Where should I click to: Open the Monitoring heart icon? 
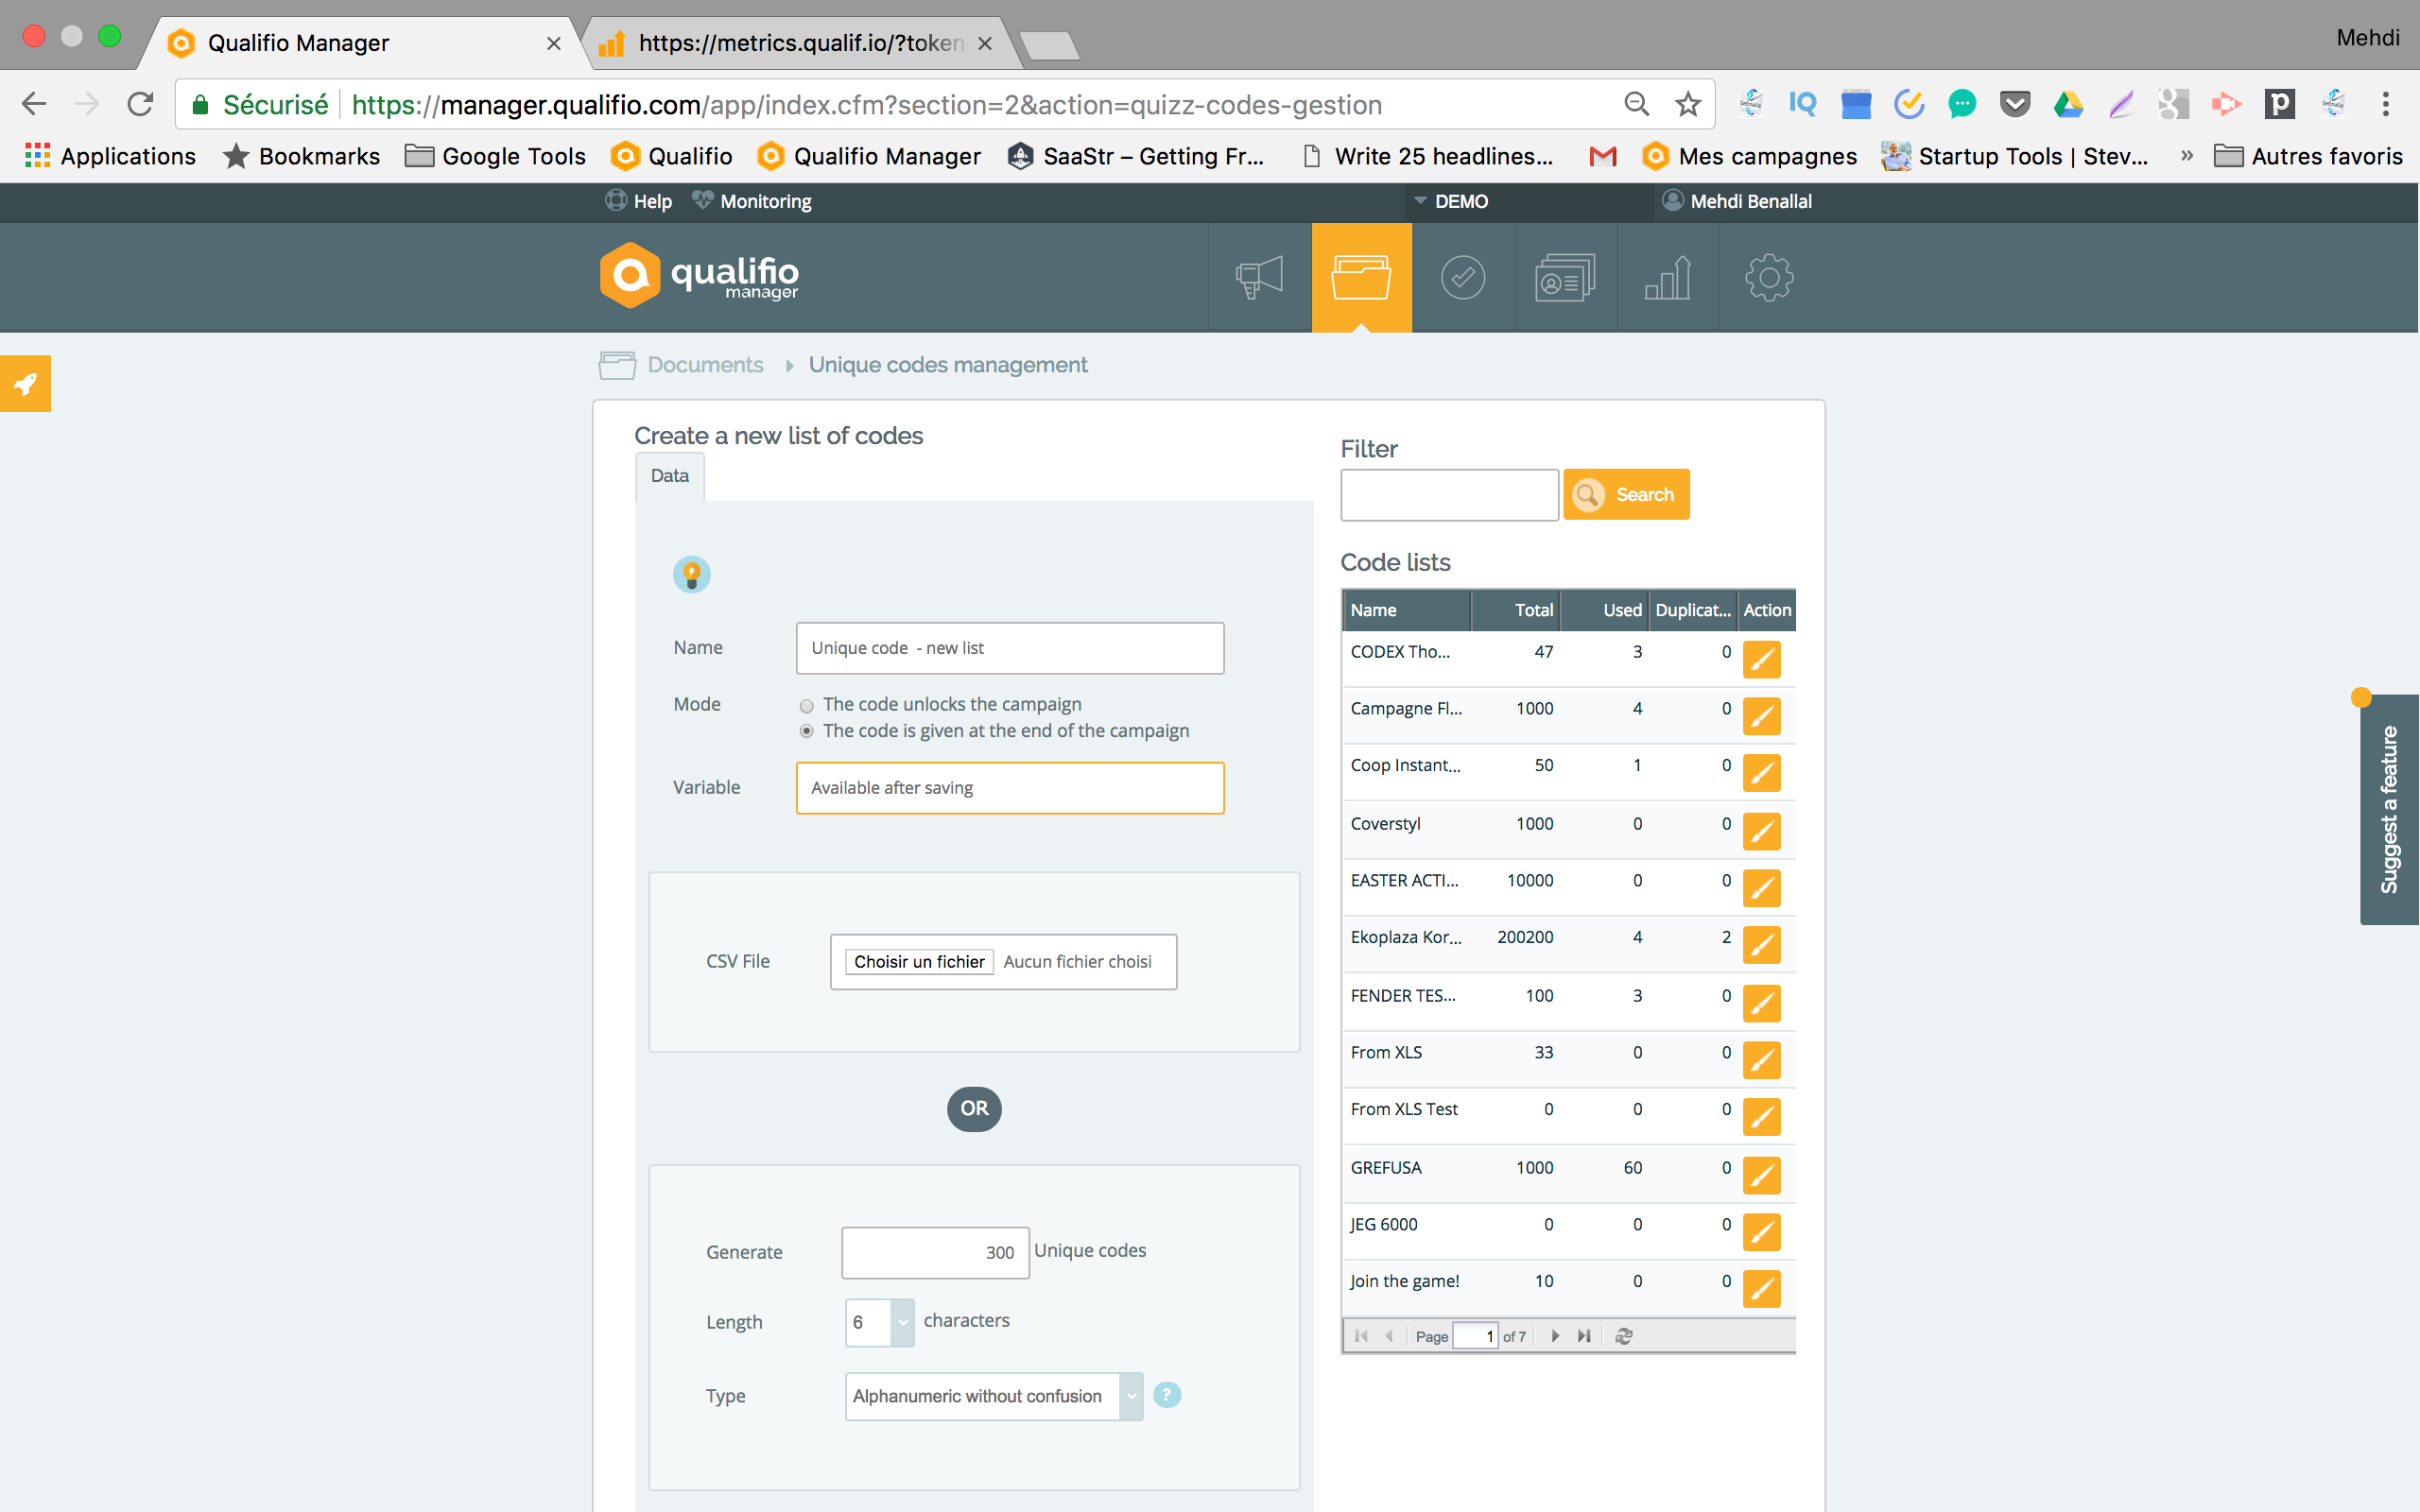(x=704, y=201)
